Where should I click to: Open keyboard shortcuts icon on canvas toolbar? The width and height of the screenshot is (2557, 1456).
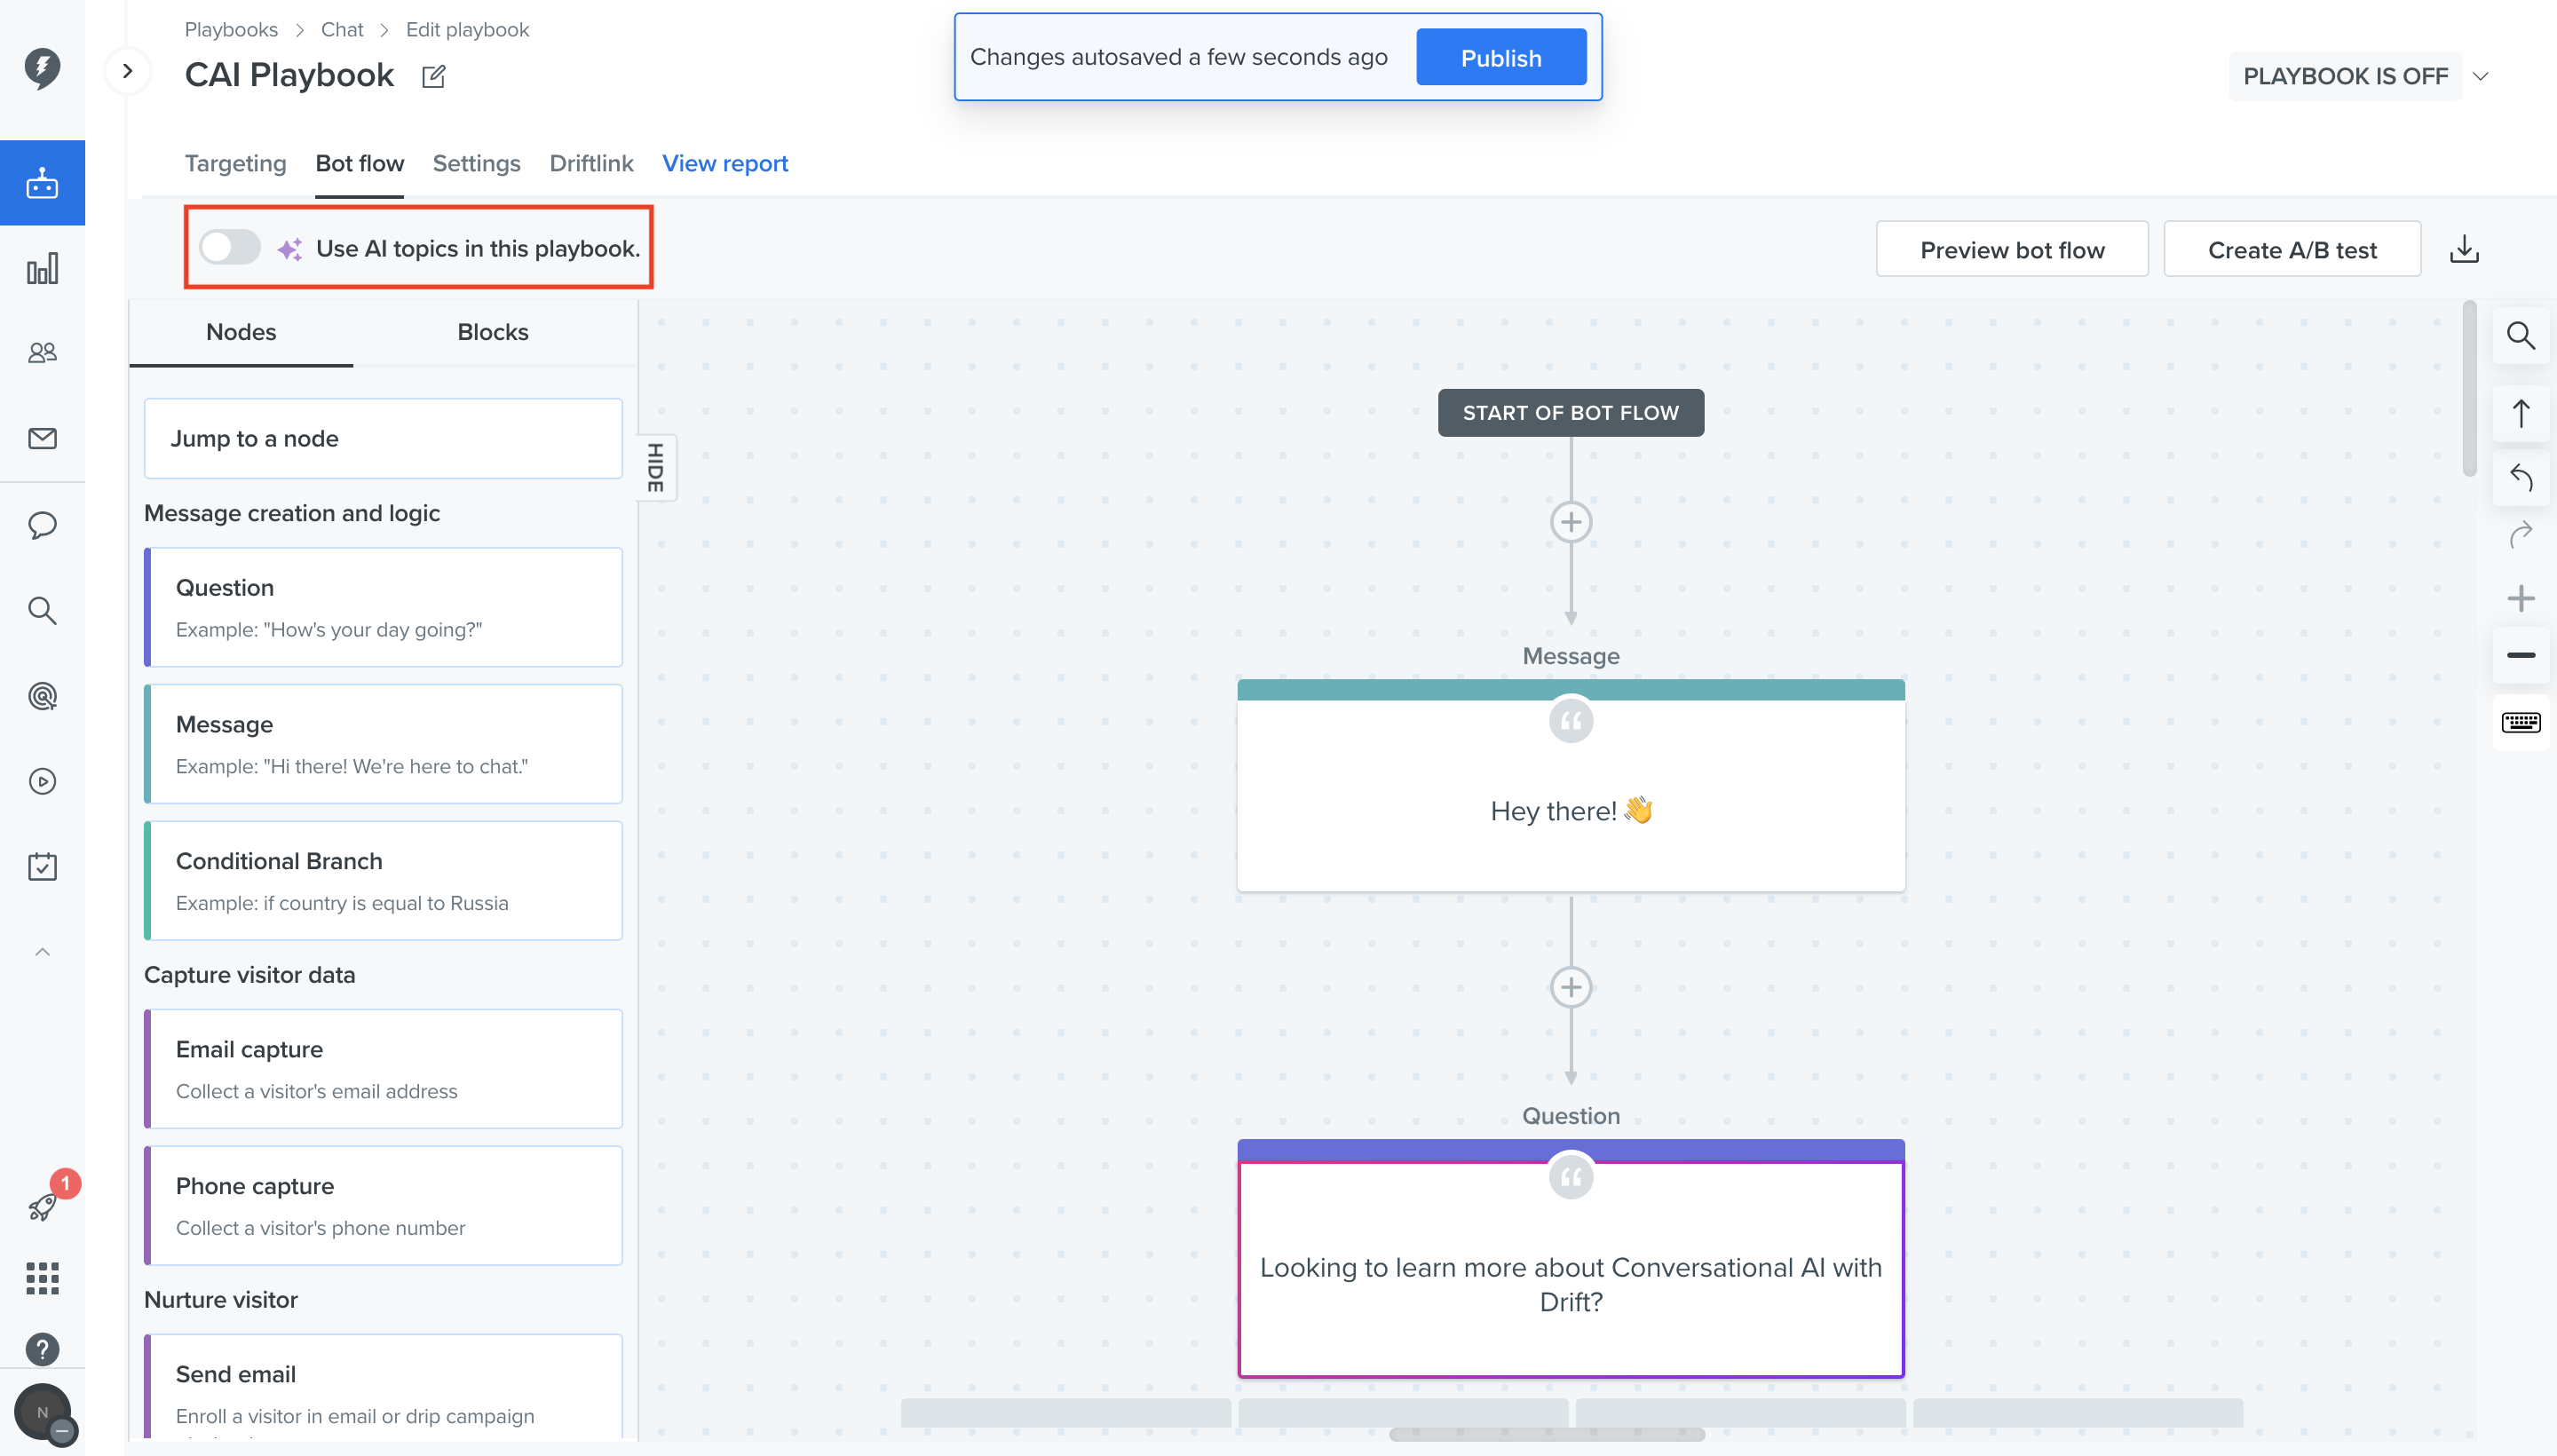pyautogui.click(x=2520, y=722)
